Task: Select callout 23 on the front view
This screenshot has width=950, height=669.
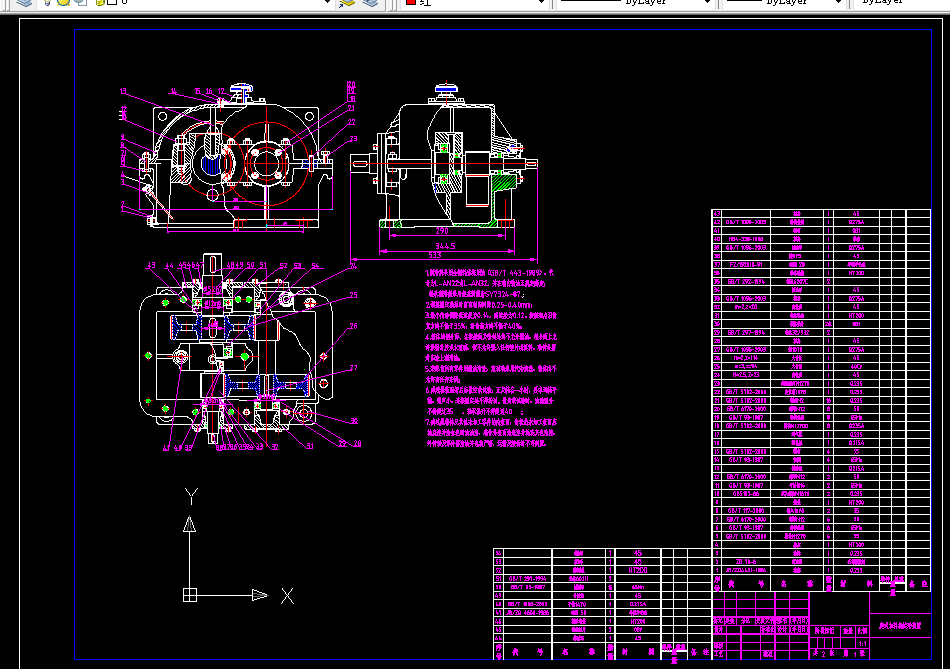Action: click(353, 139)
